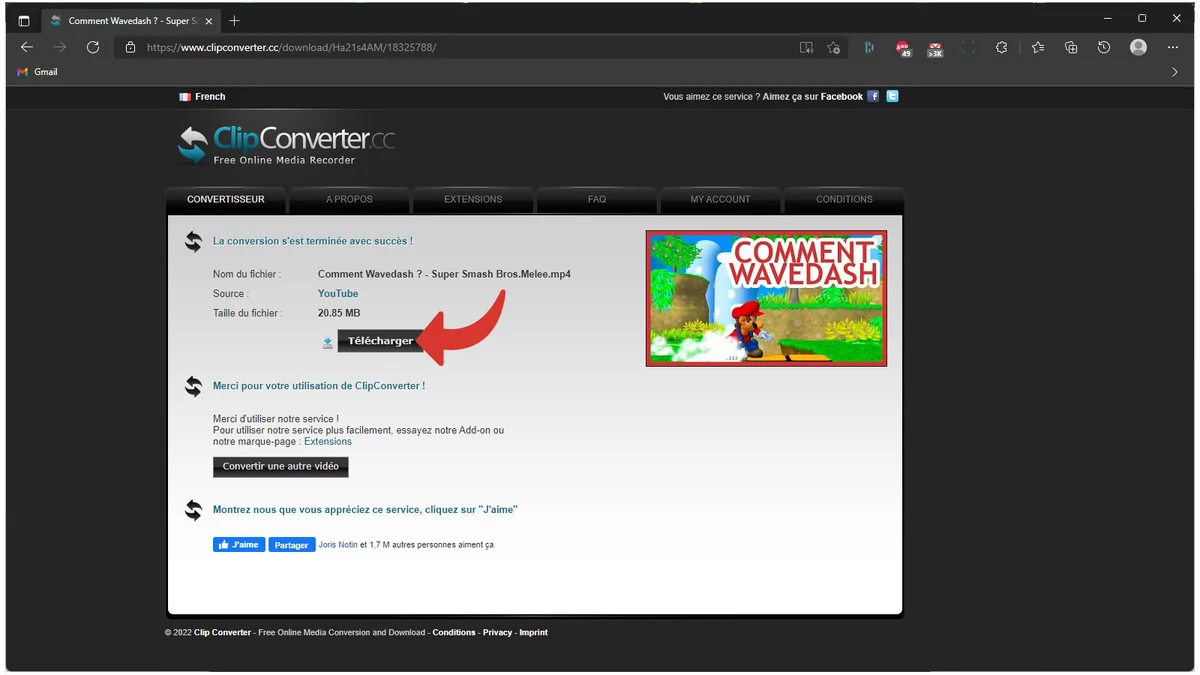Screen dimensions: 1200x675
Task: Click the ClipConverter.cc logo
Action: click(286, 145)
